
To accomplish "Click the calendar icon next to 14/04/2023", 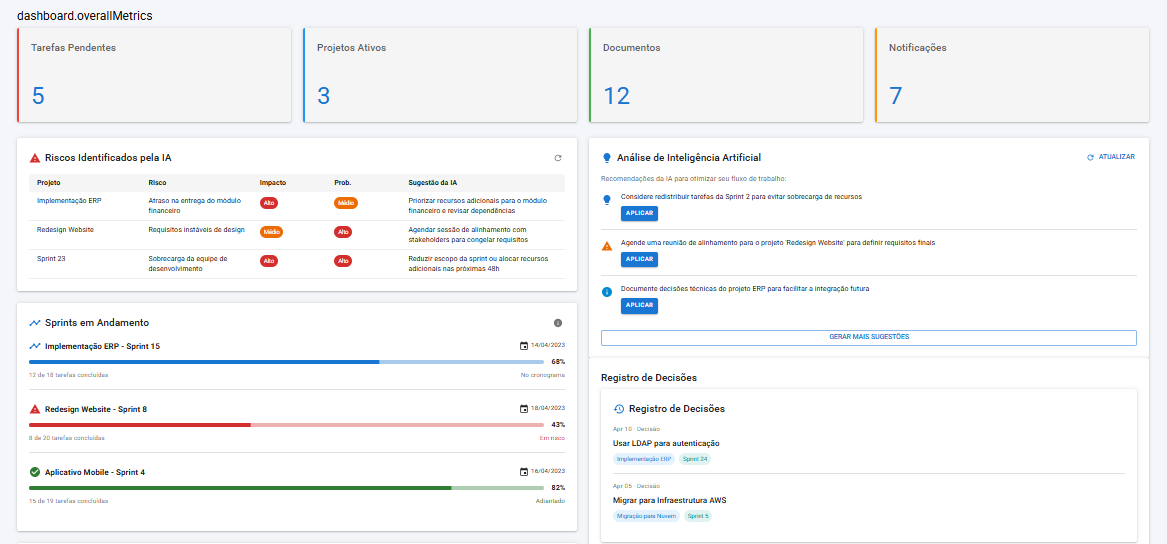I will tap(524, 346).
